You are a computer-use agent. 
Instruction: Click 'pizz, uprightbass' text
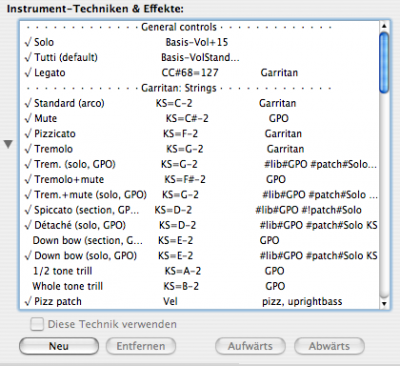[302, 302]
